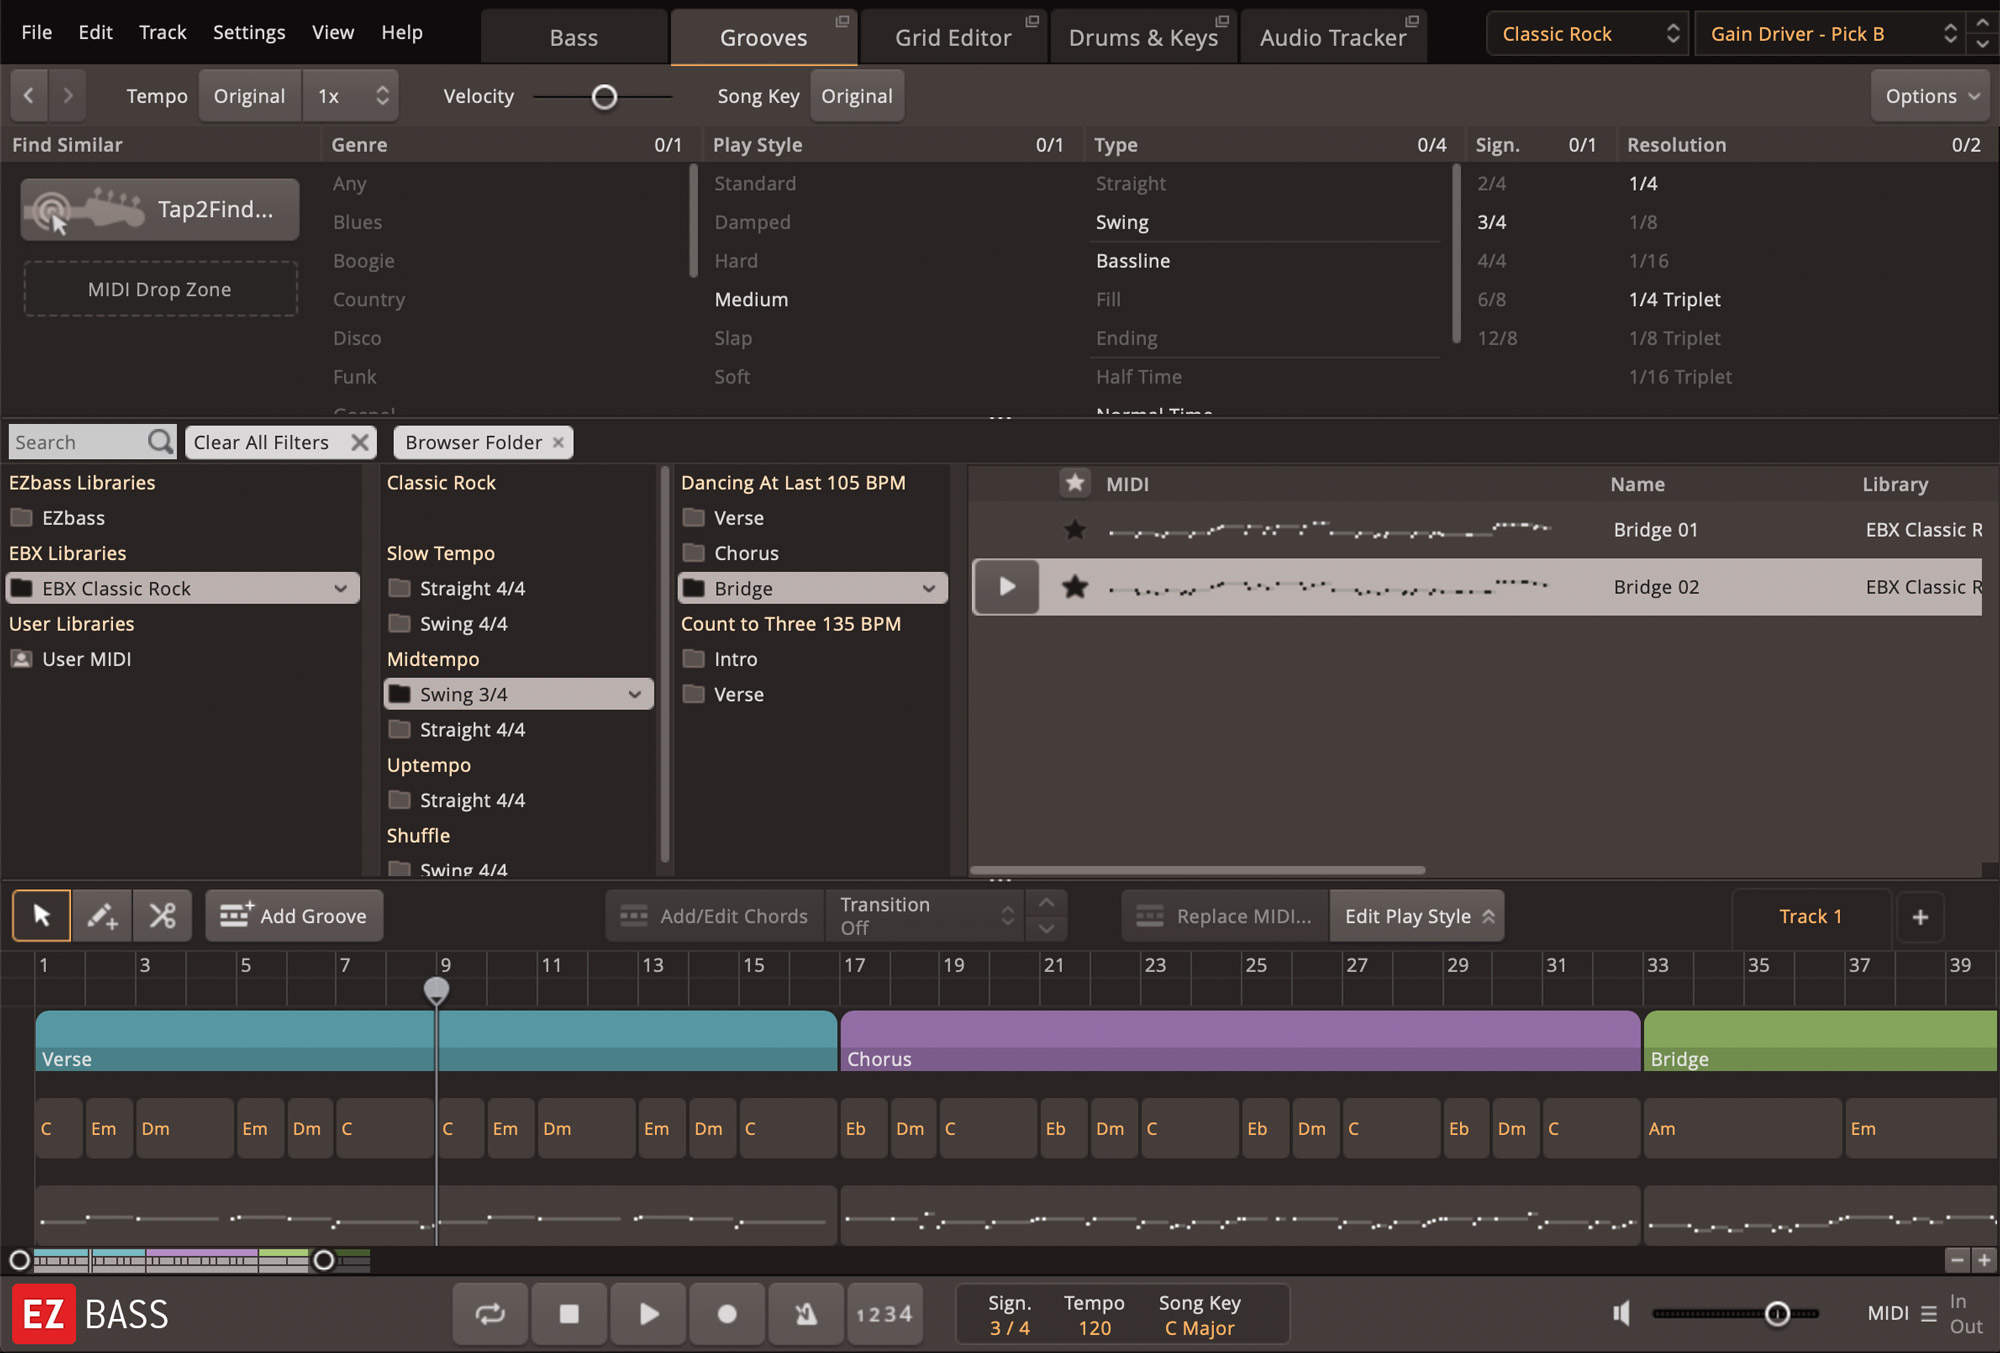
Task: Open the Swing 3/4 folder dropdown
Action: pos(634,693)
